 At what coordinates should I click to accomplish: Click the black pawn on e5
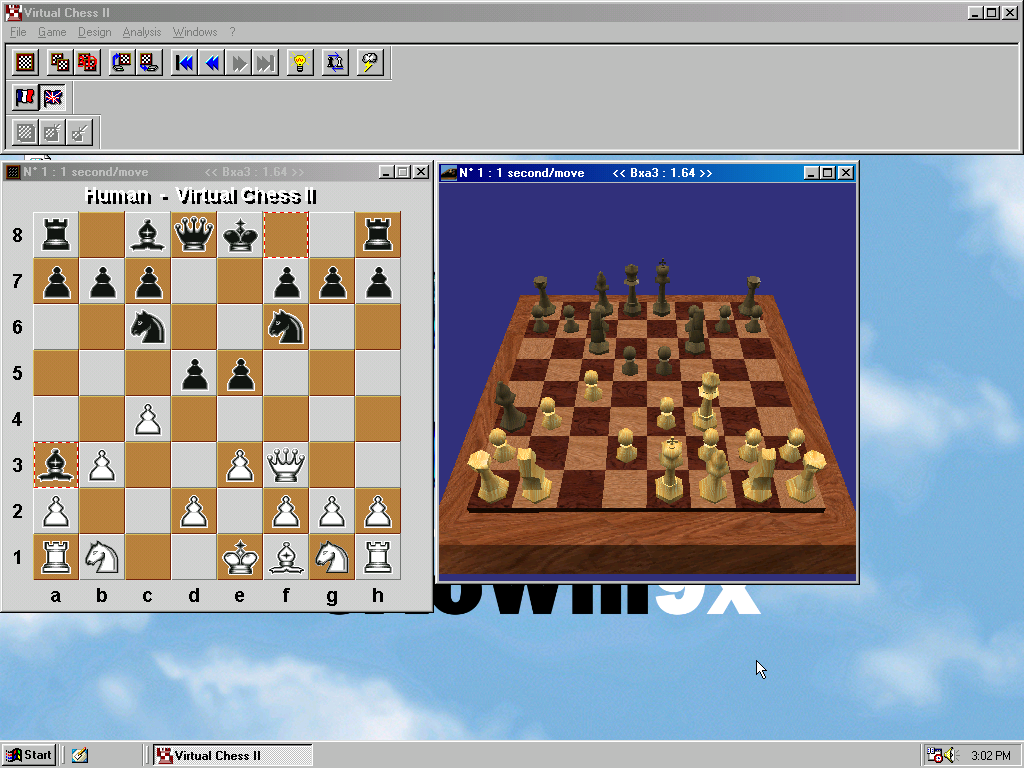[240, 372]
